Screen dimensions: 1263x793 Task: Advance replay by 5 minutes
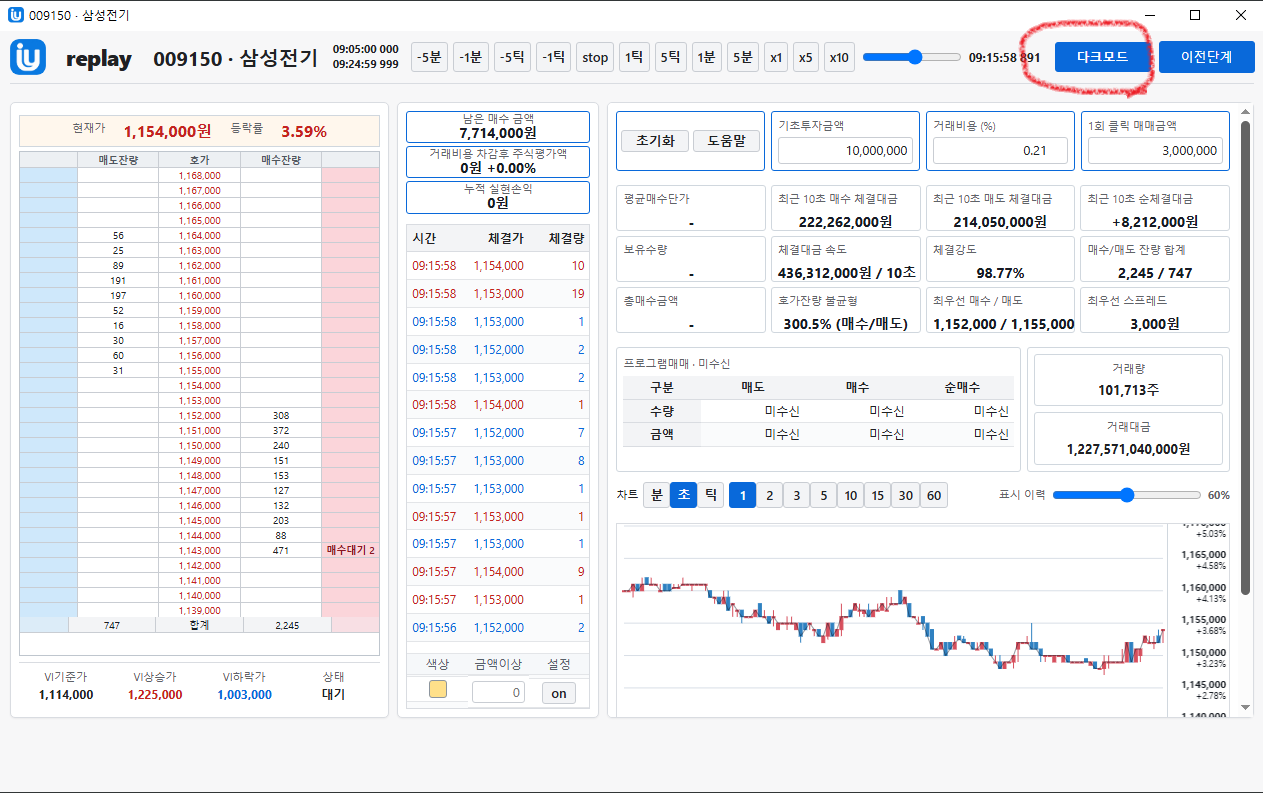pyautogui.click(x=742, y=57)
